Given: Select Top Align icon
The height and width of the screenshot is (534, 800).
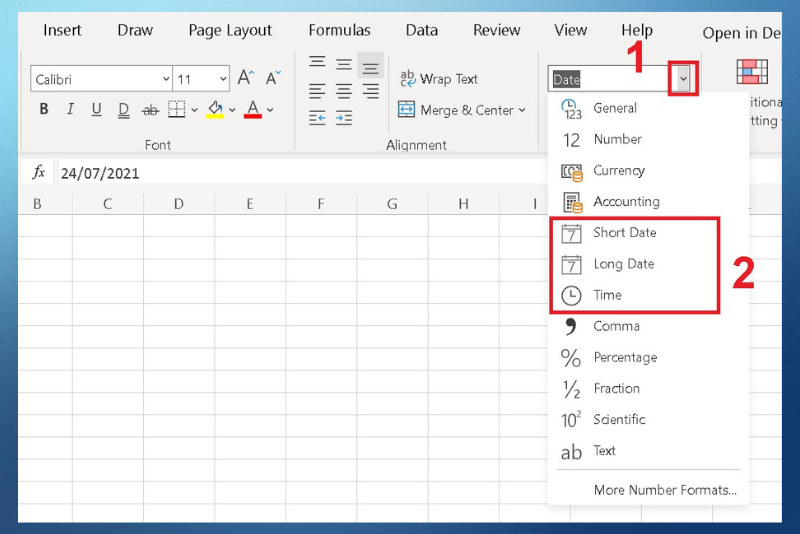Looking at the screenshot, I should pos(317,63).
